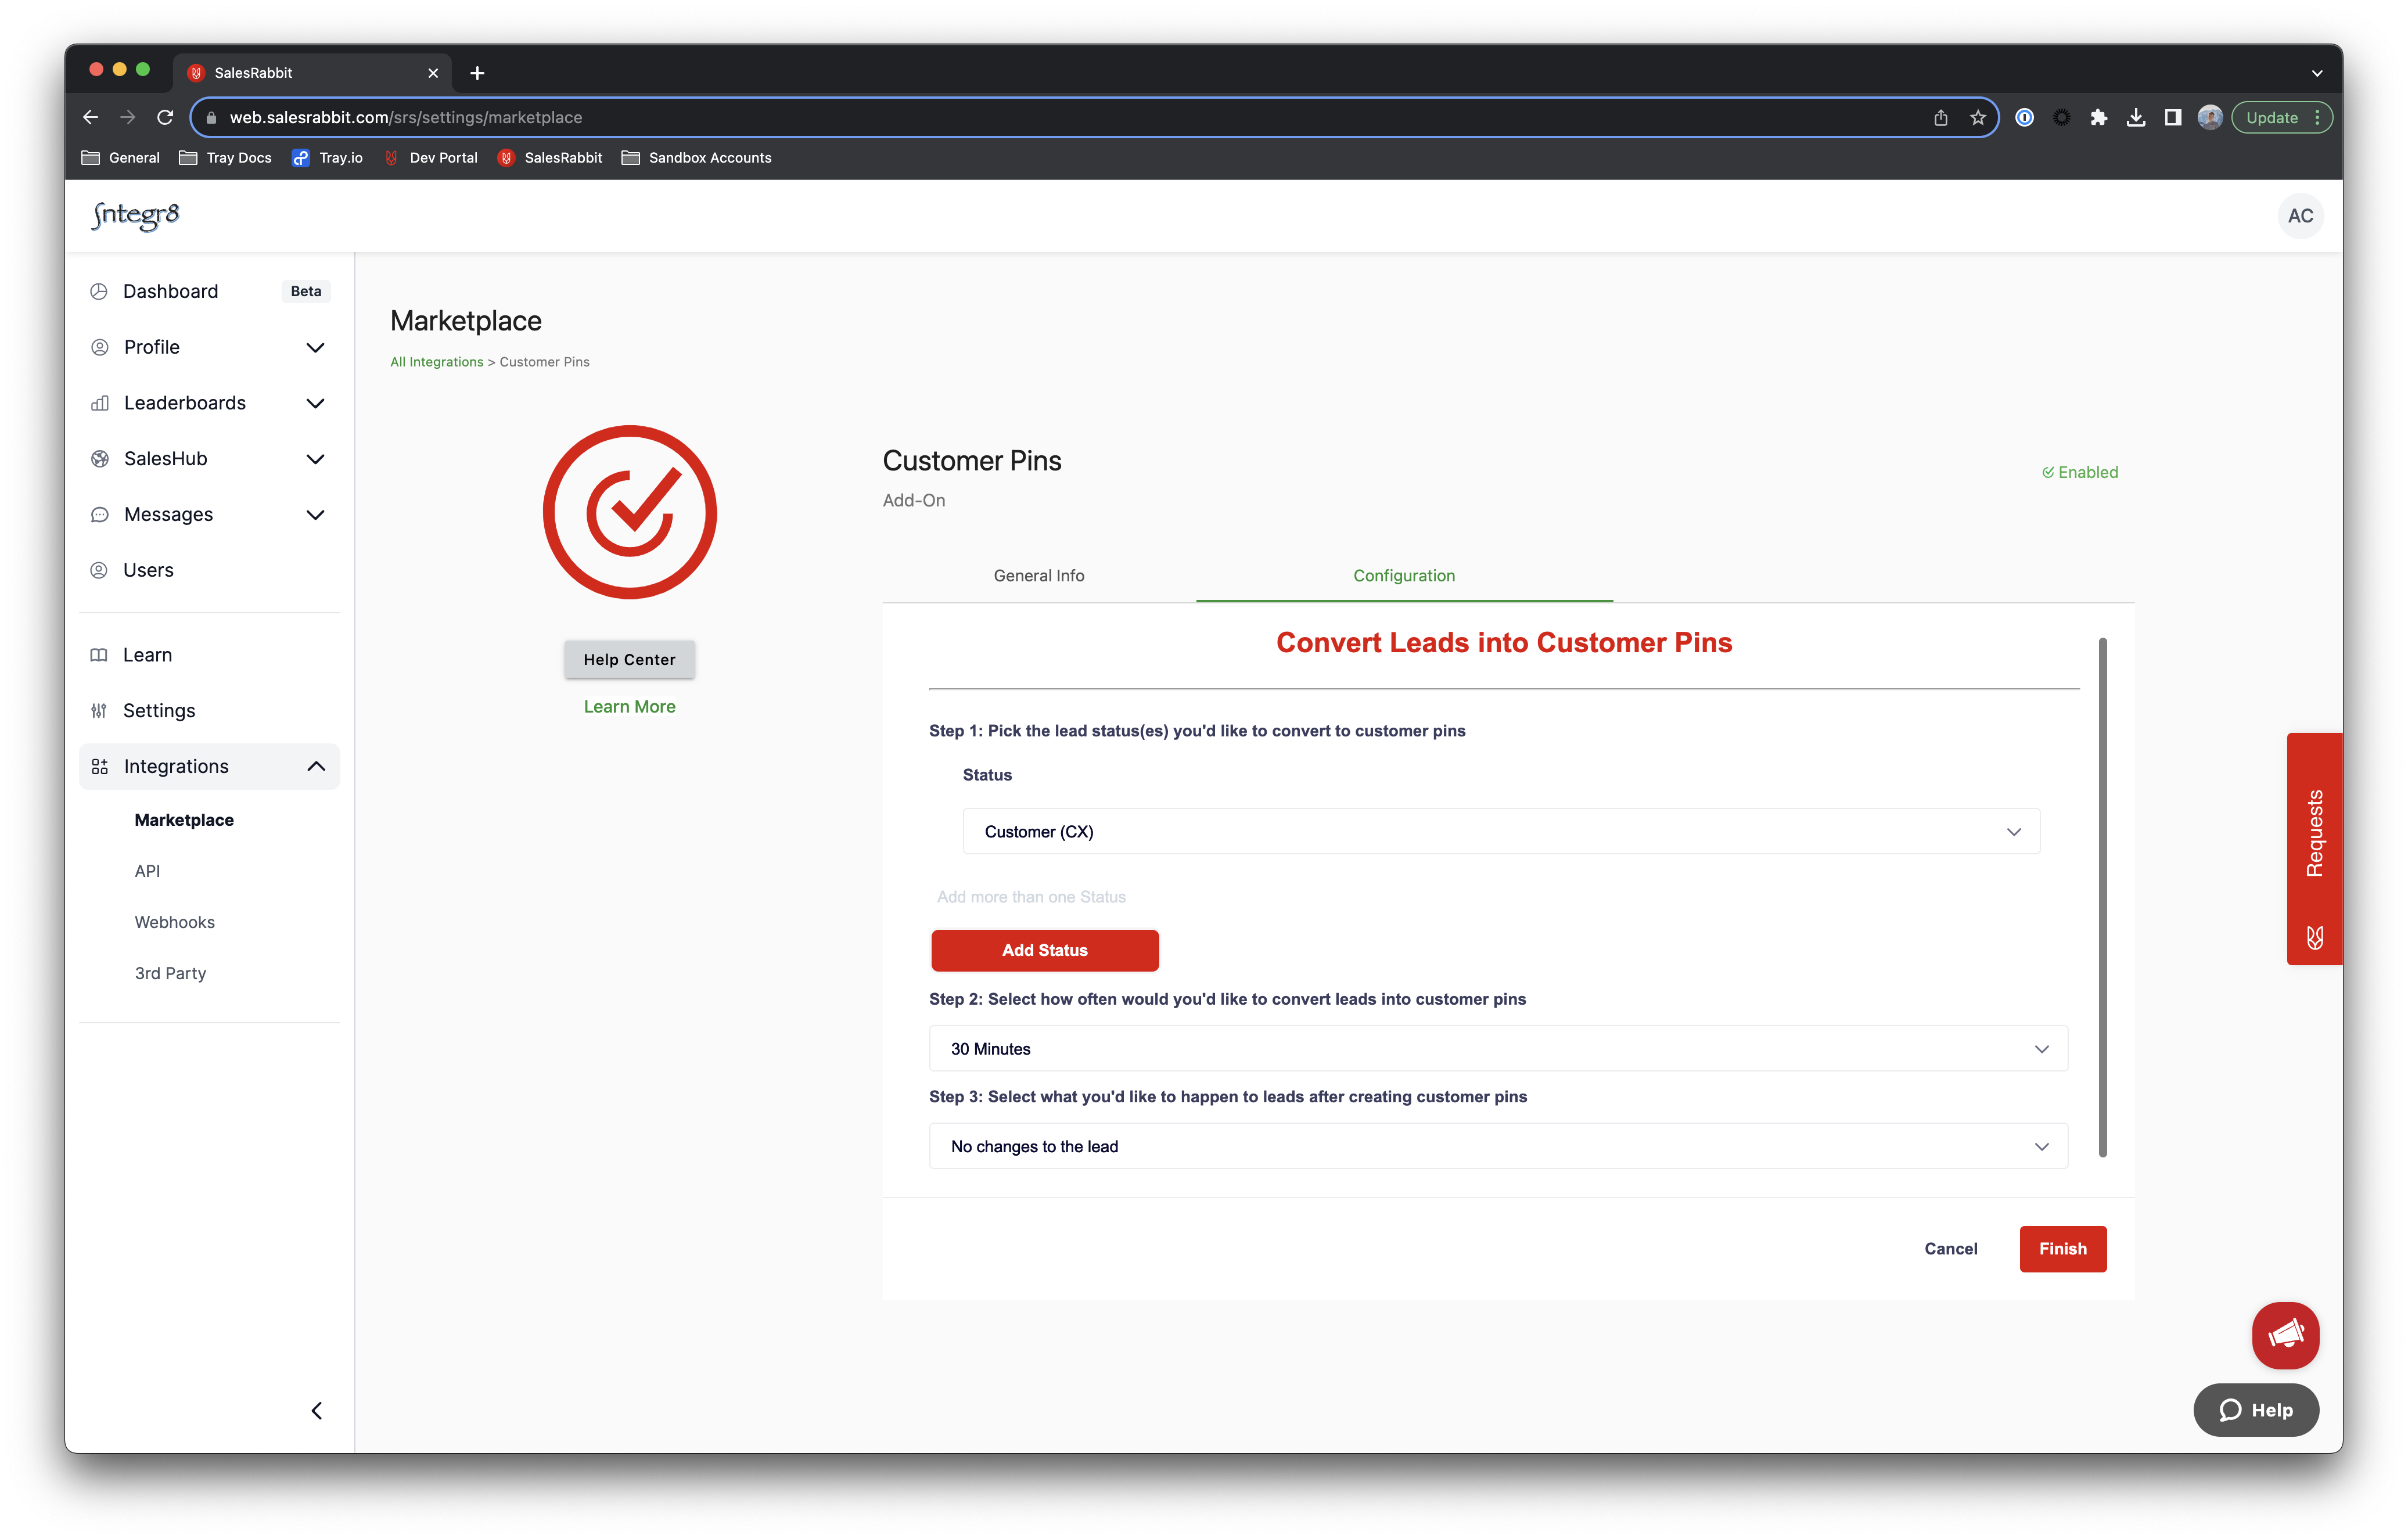Click the Customer Pins checkmark logo

(629, 512)
